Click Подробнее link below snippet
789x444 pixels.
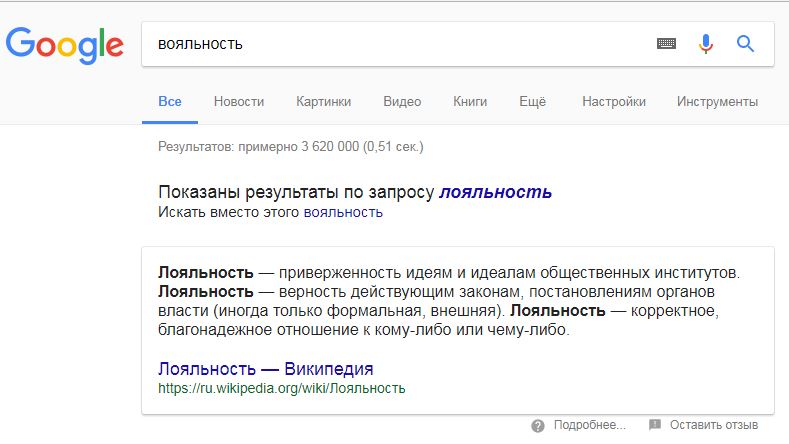point(590,425)
